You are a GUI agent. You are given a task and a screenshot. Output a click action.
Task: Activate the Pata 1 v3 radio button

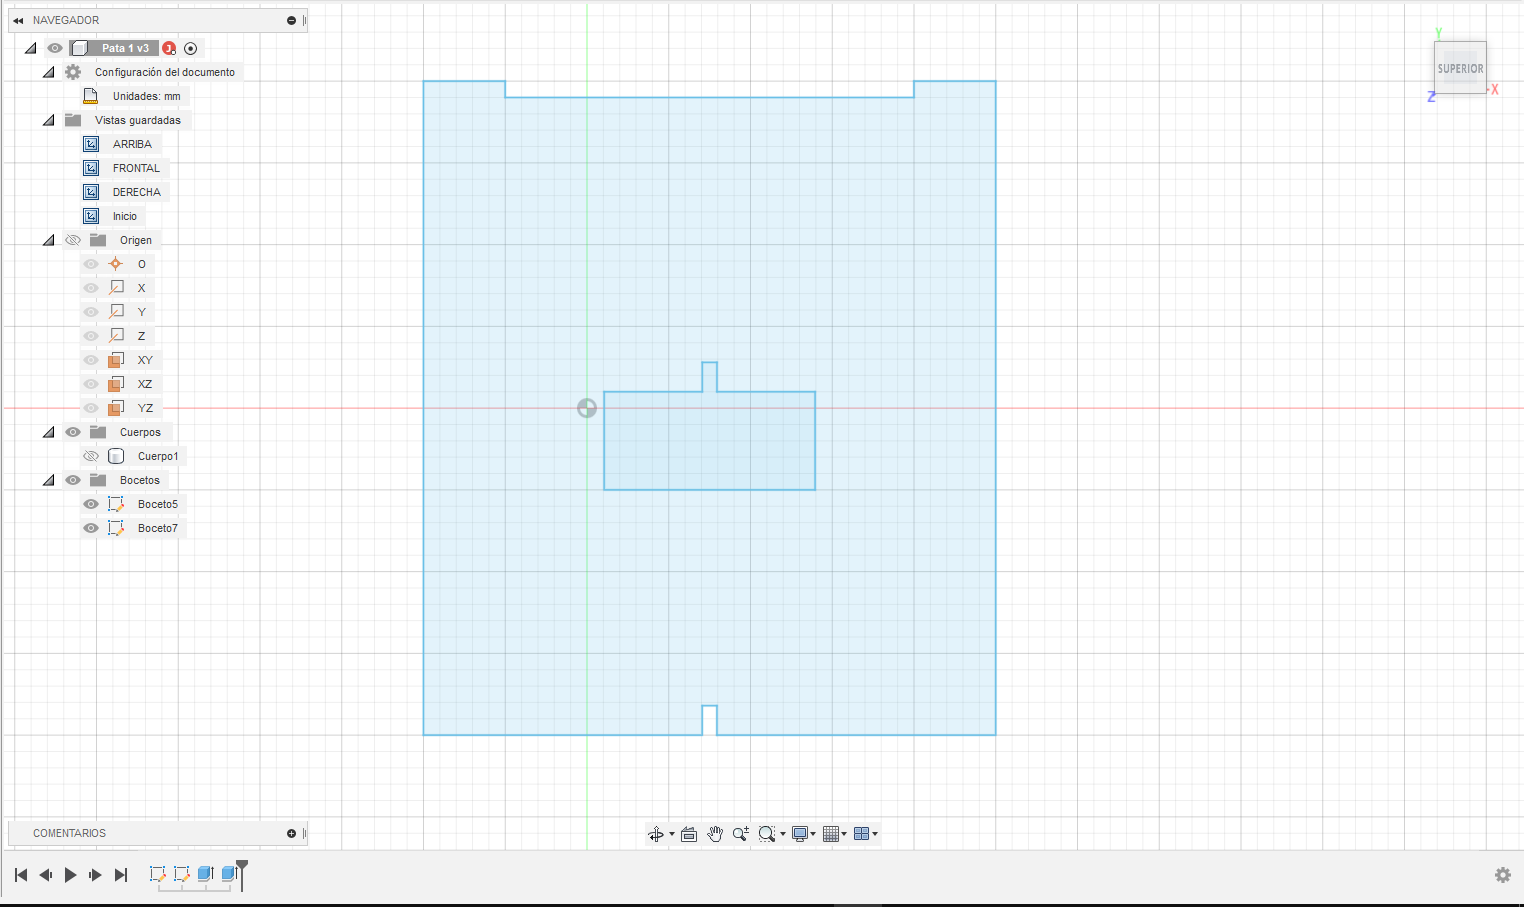coord(191,48)
